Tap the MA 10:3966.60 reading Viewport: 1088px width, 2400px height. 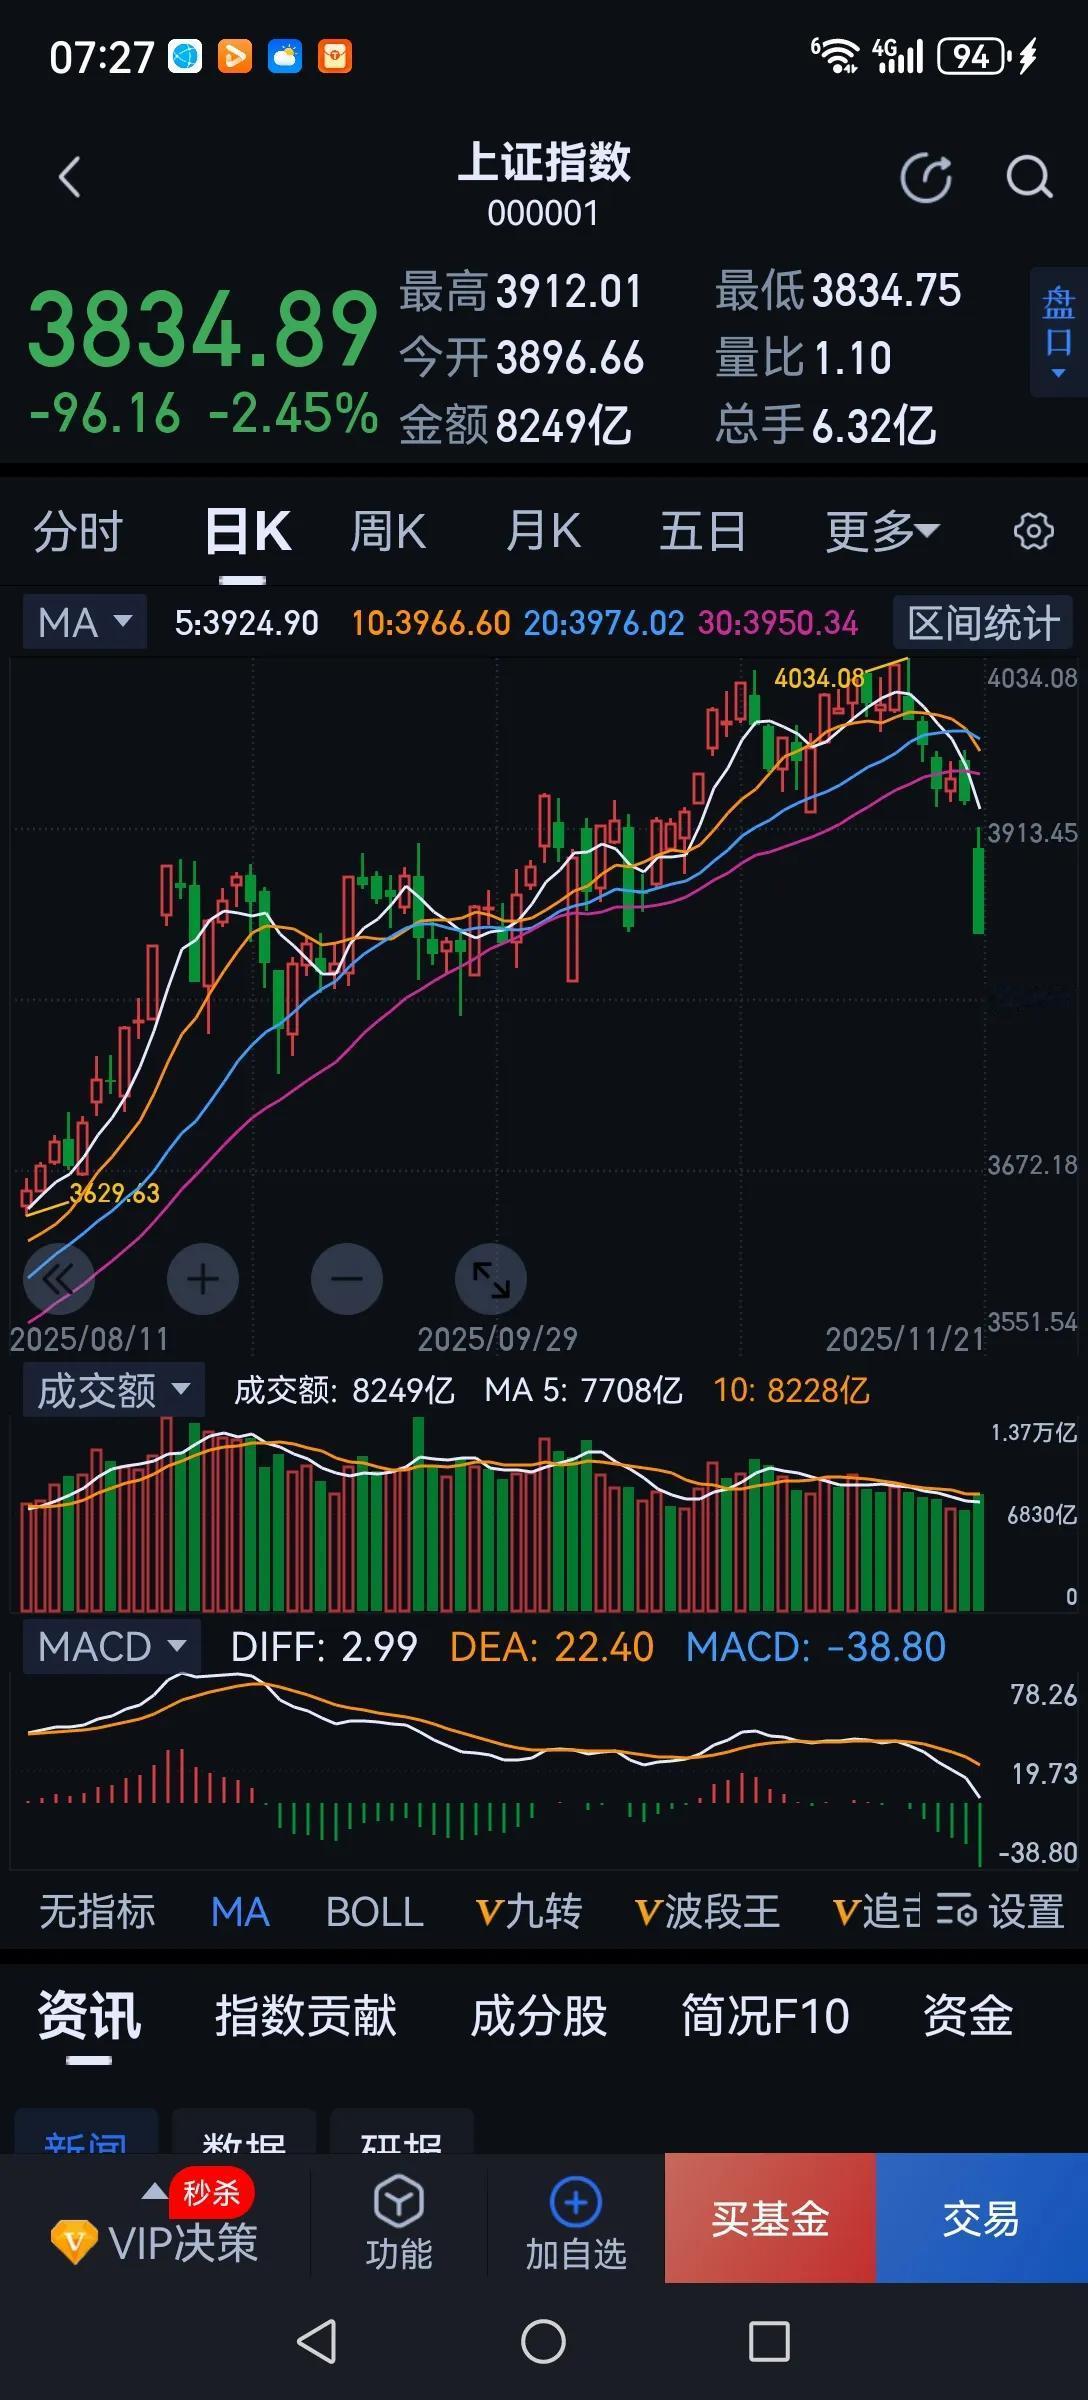(431, 623)
